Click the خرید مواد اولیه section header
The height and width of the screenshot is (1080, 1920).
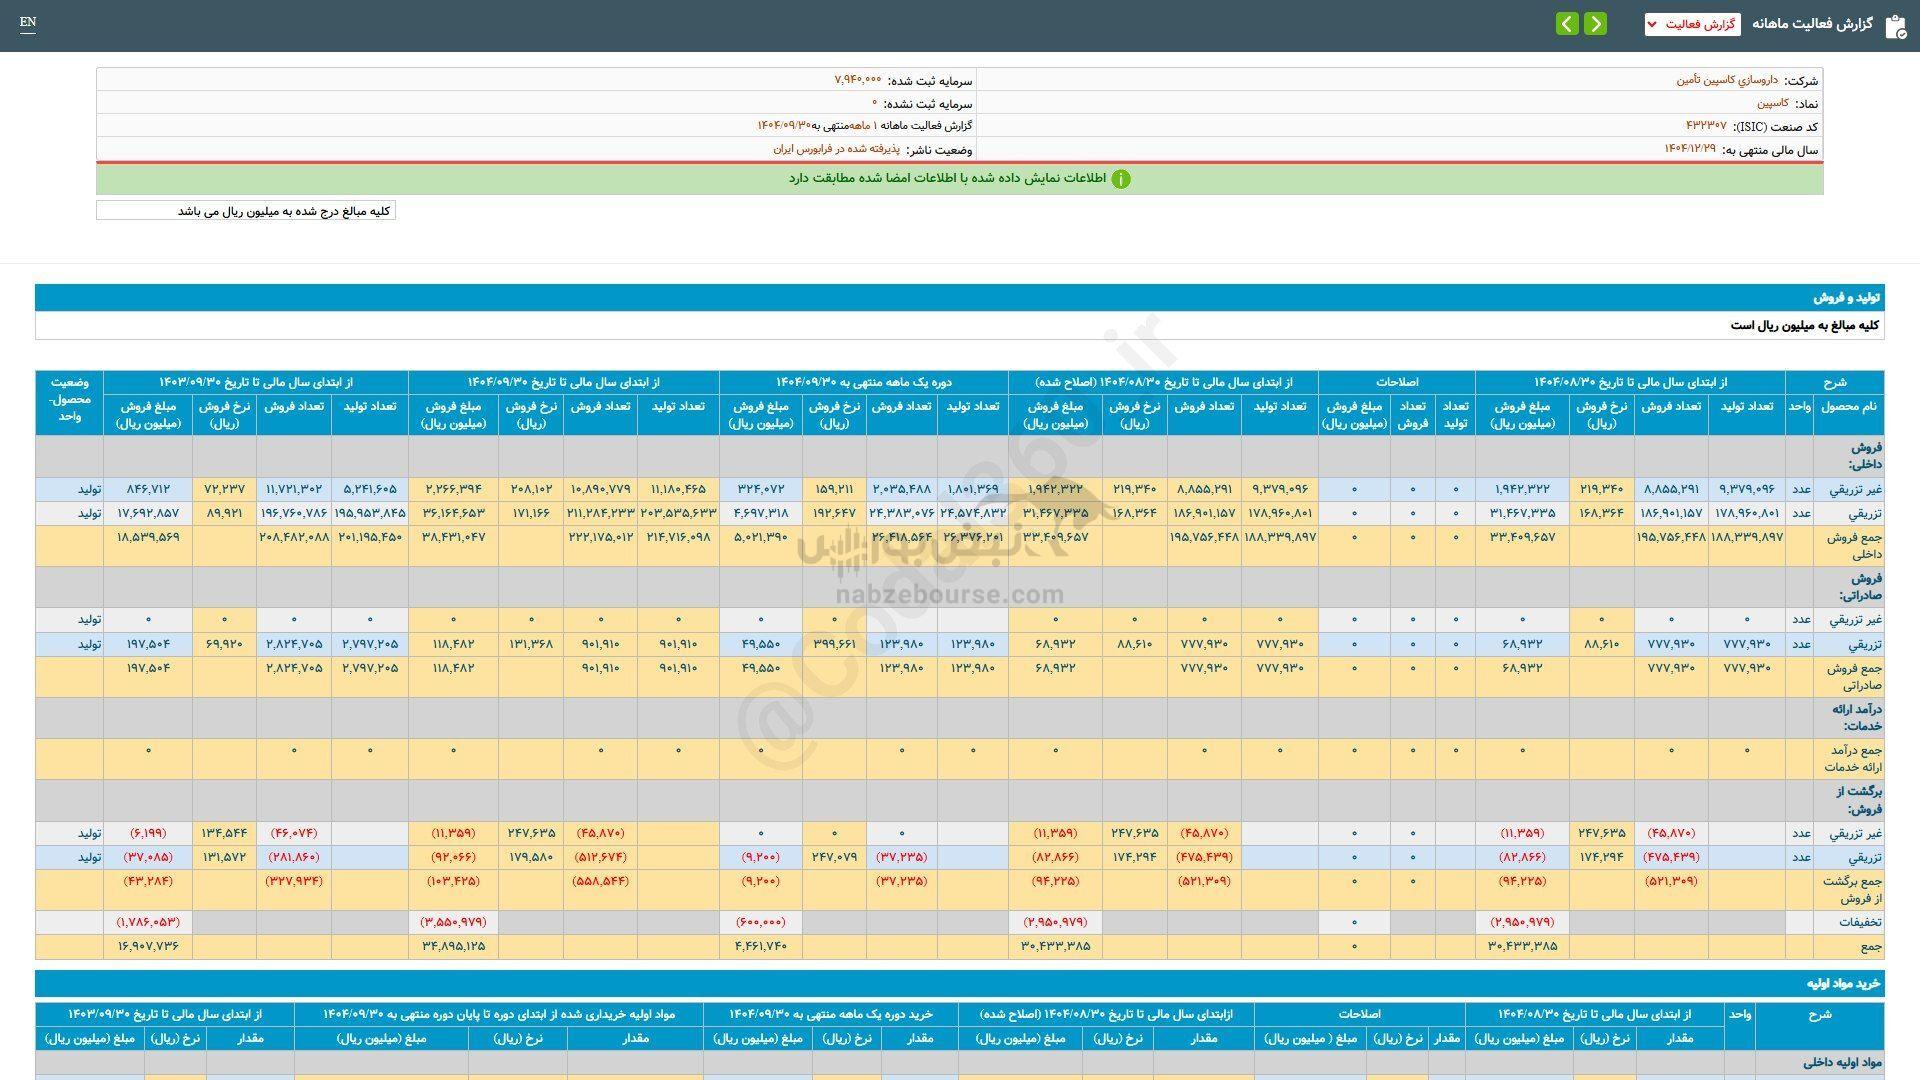tap(1843, 983)
